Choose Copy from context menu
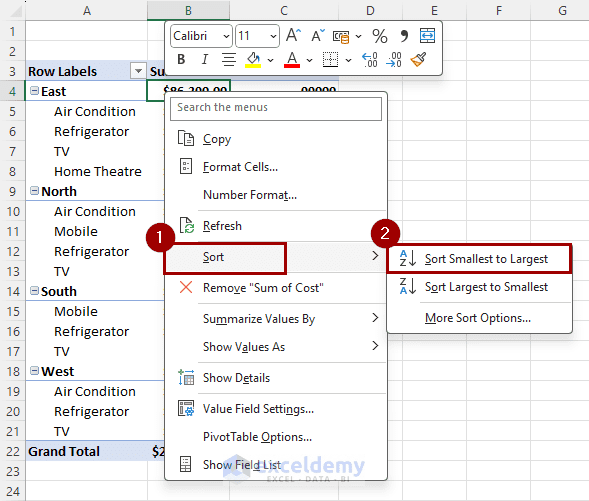The height and width of the screenshot is (501, 589). (x=276, y=139)
